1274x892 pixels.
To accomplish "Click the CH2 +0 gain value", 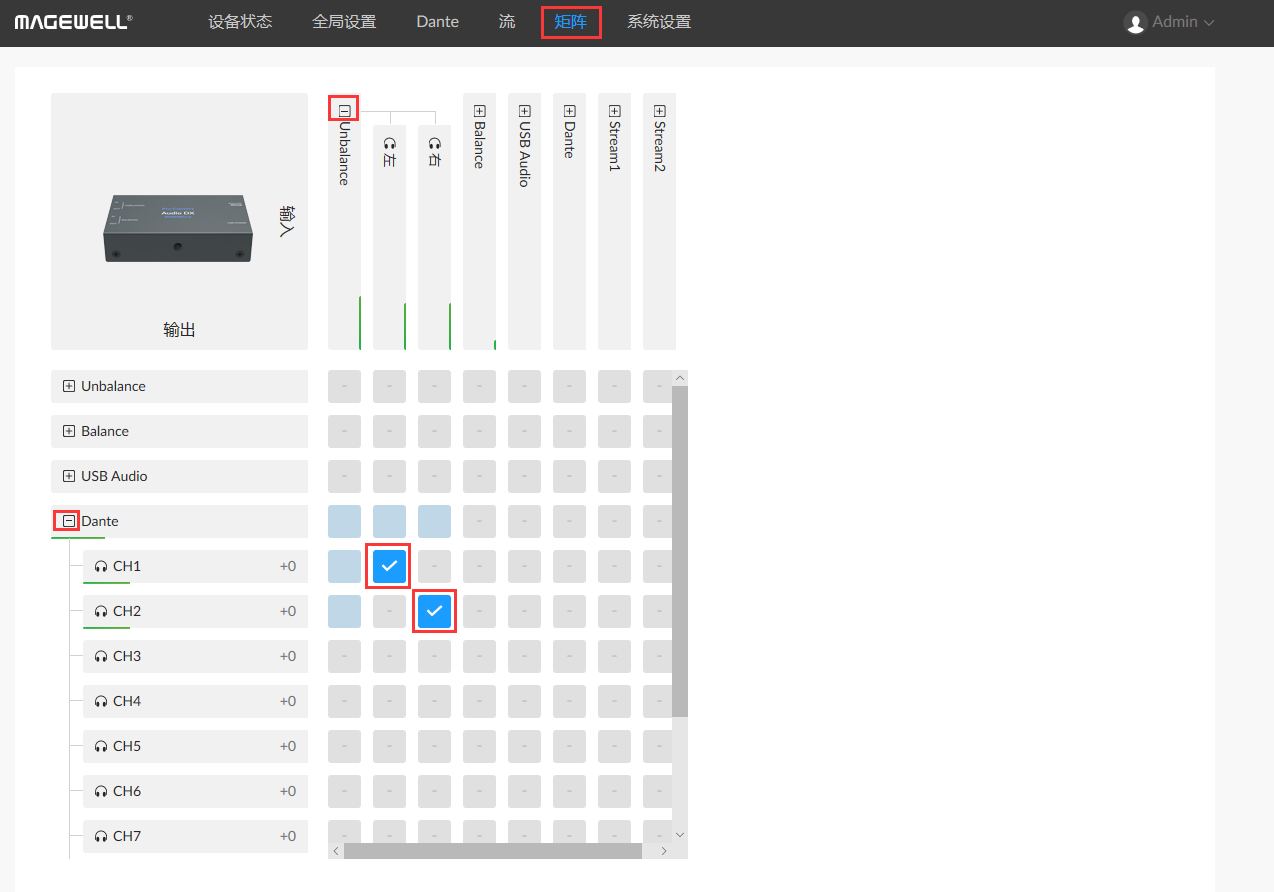I will coord(287,611).
